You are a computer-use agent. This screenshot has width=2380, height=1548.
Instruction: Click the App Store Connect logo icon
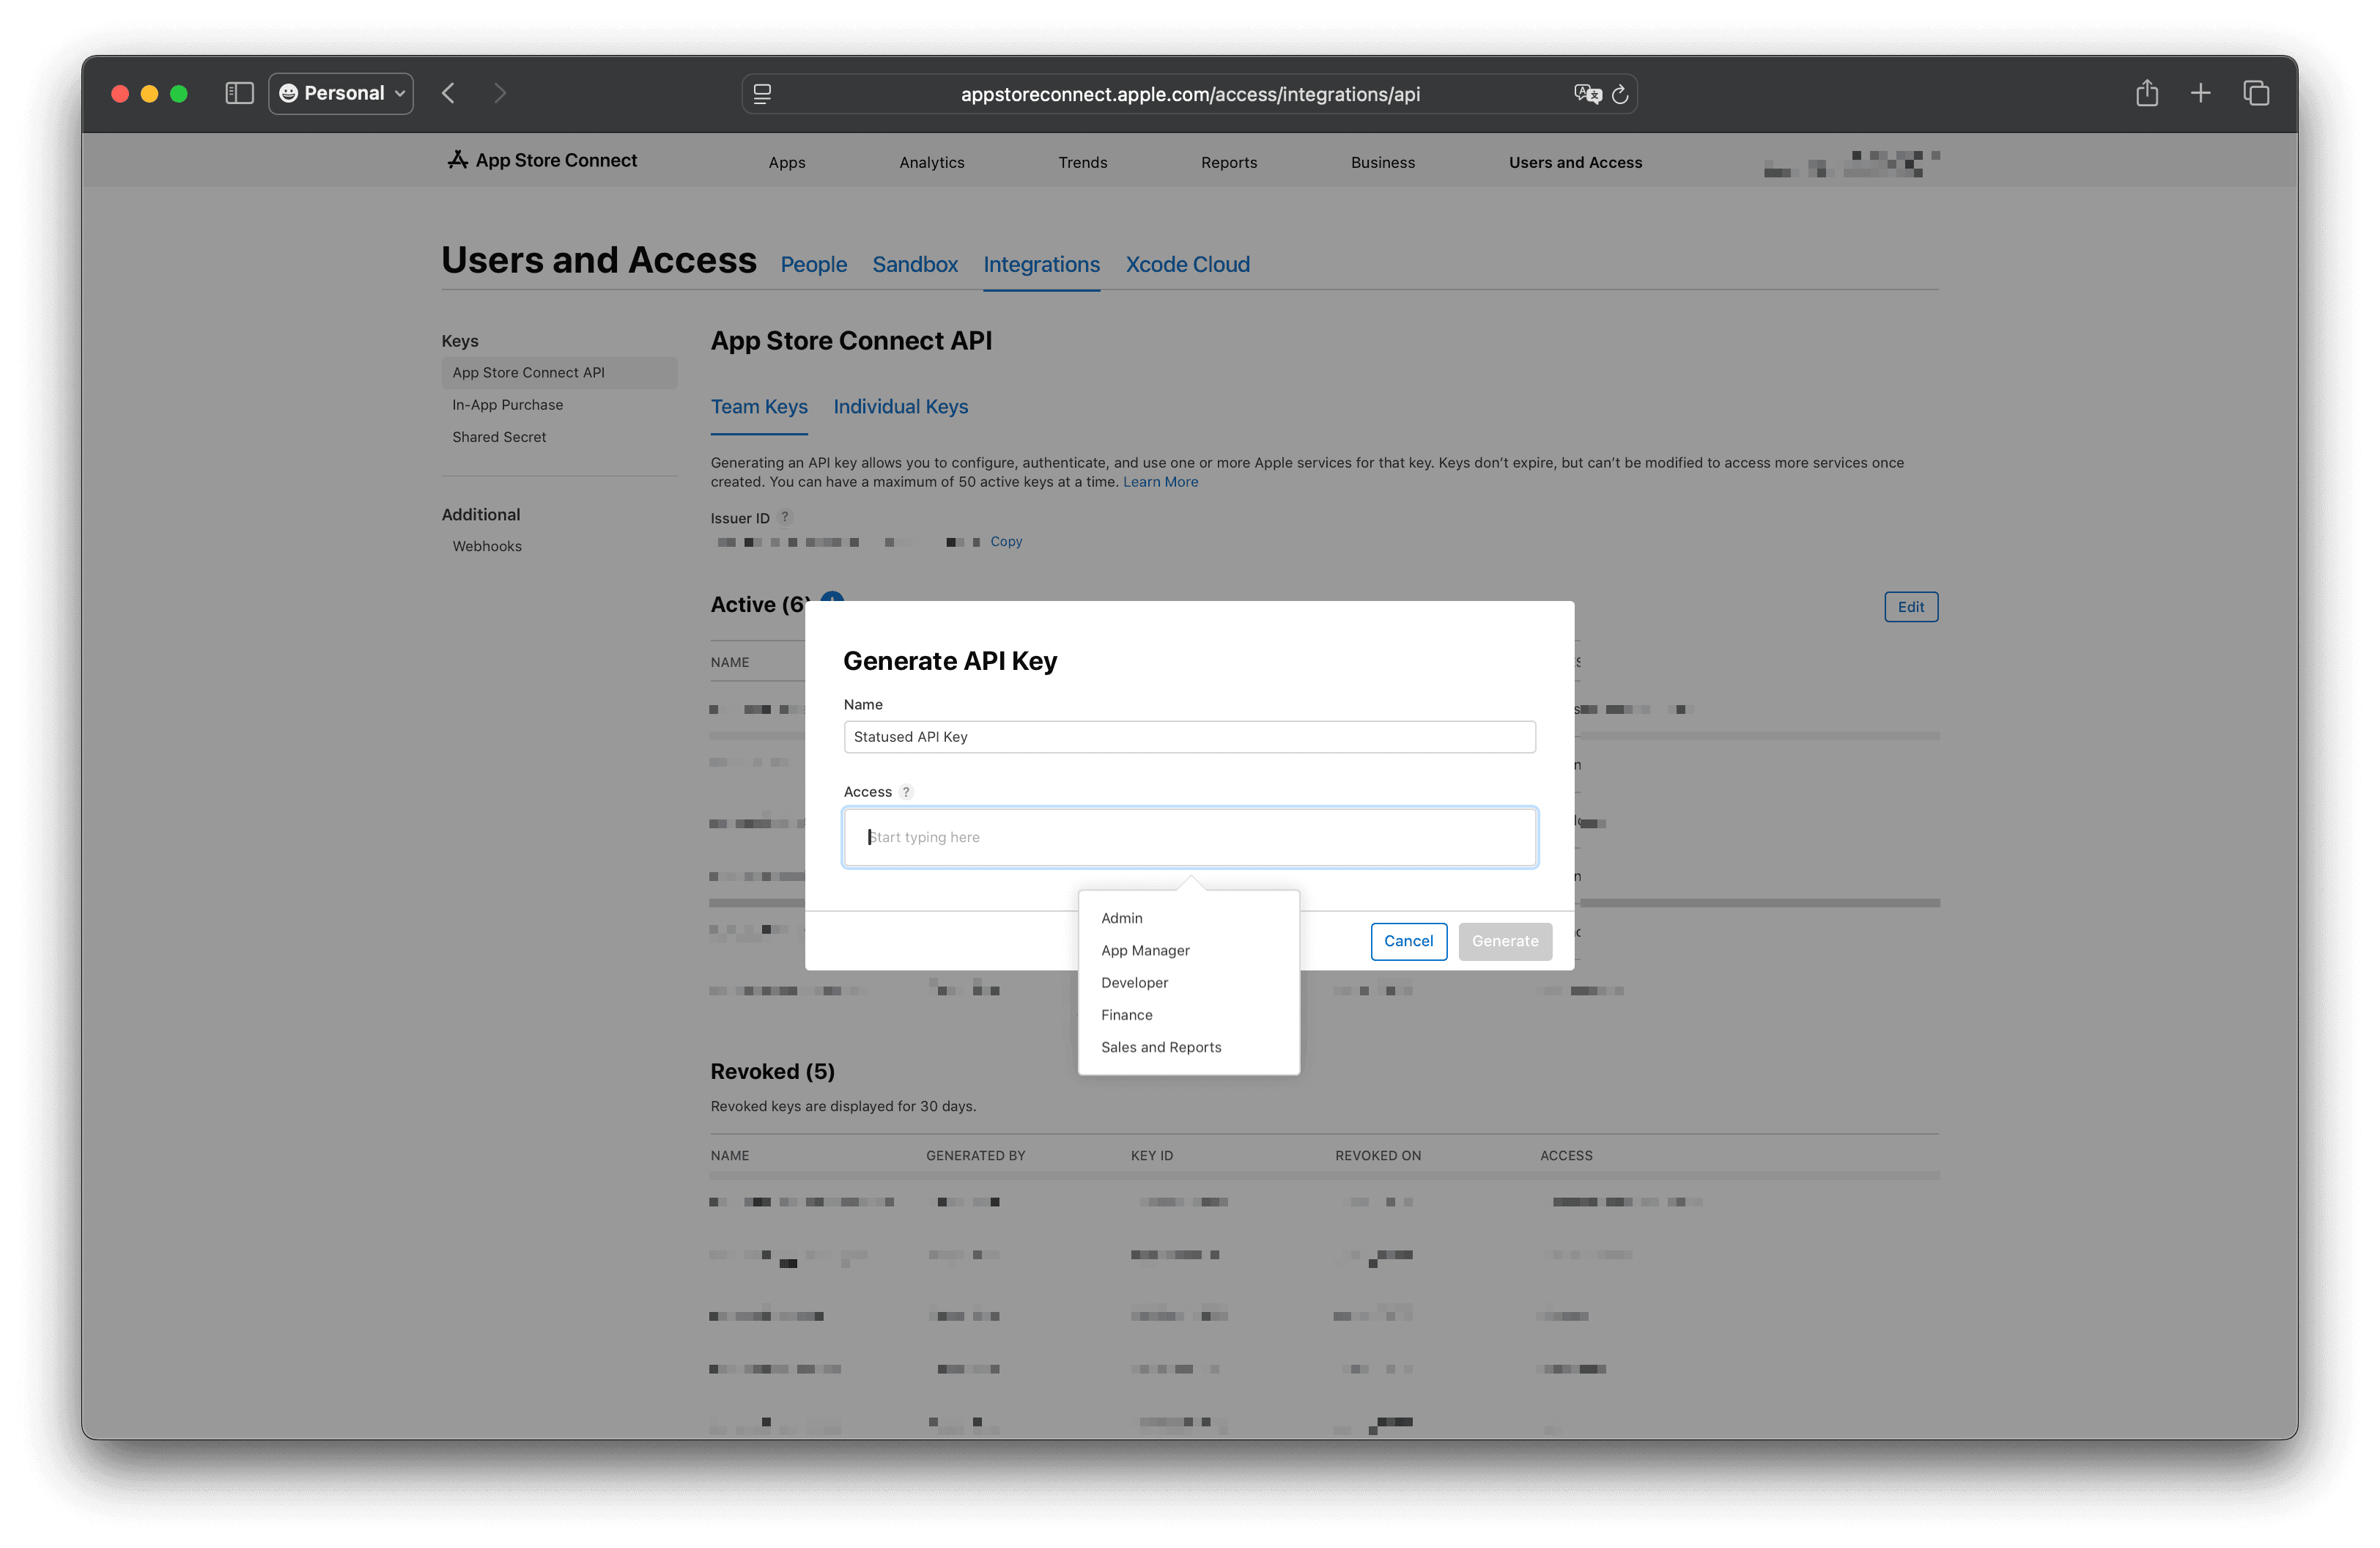[x=457, y=160]
